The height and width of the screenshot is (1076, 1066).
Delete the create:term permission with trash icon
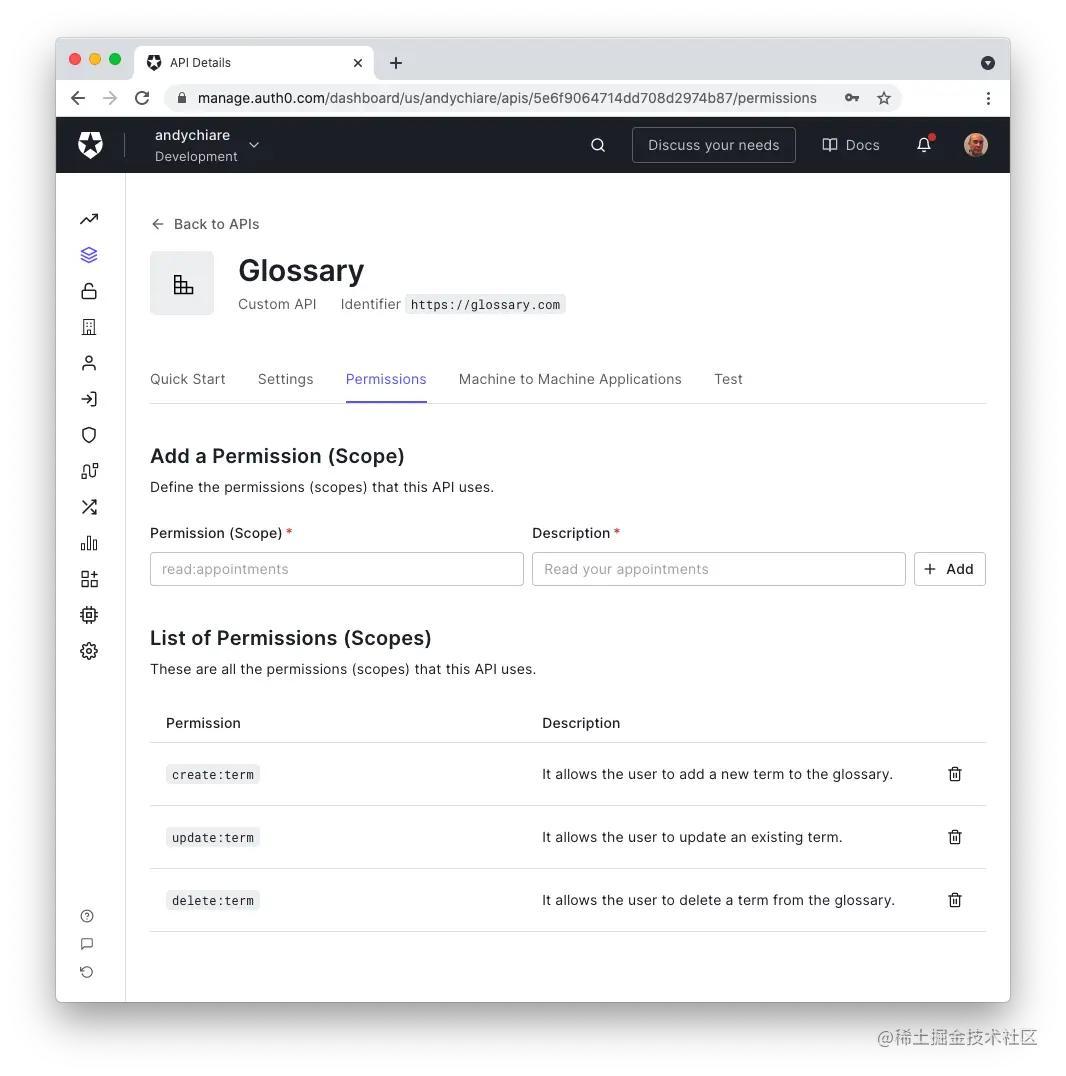[954, 773]
